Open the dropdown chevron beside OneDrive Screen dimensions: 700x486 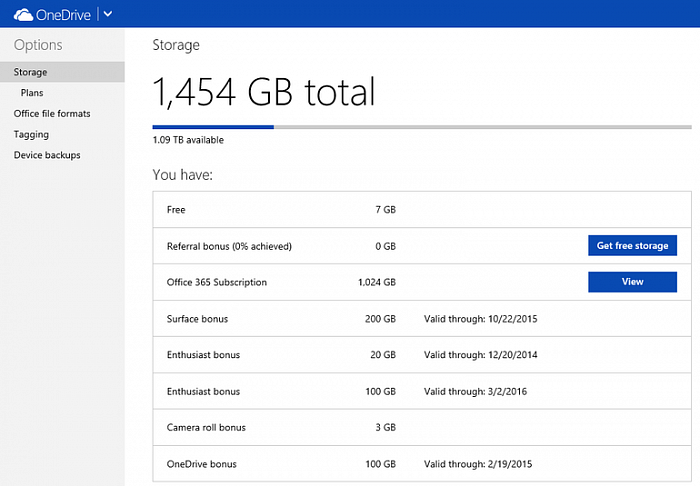pyautogui.click(x=108, y=14)
